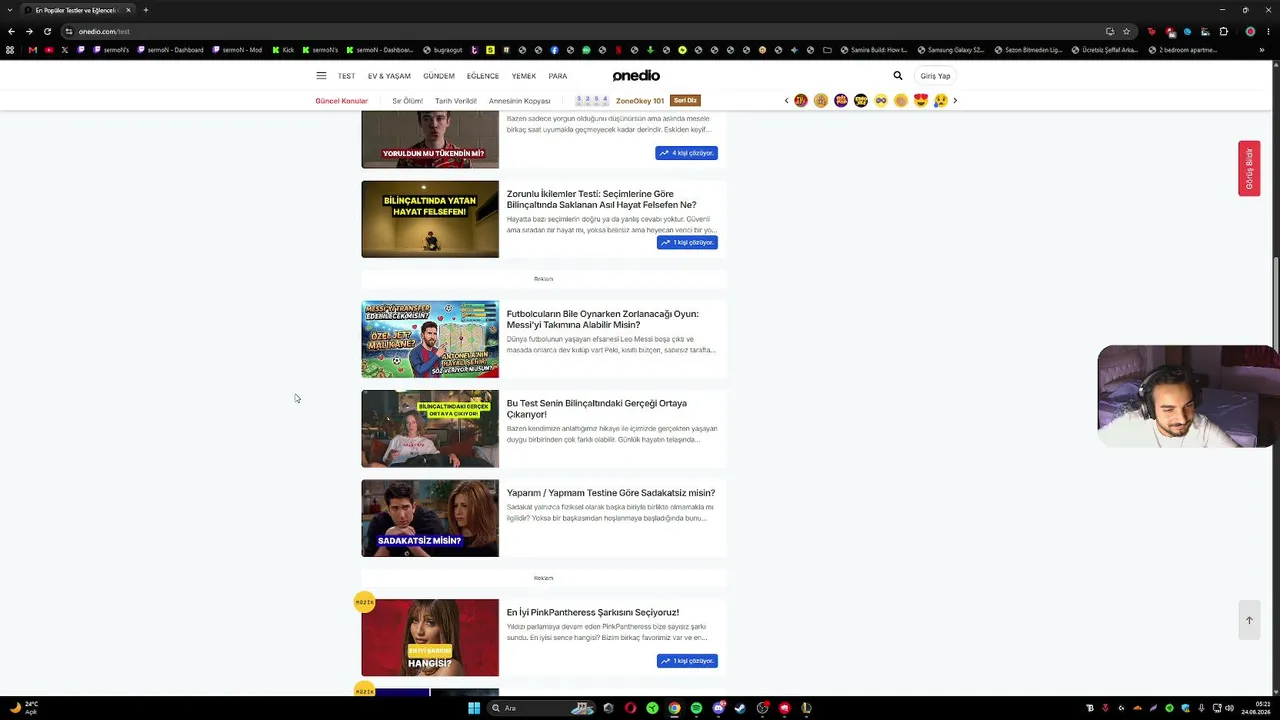This screenshot has width=1280, height=720.
Task: Open the TEST menu item
Action: point(346,76)
